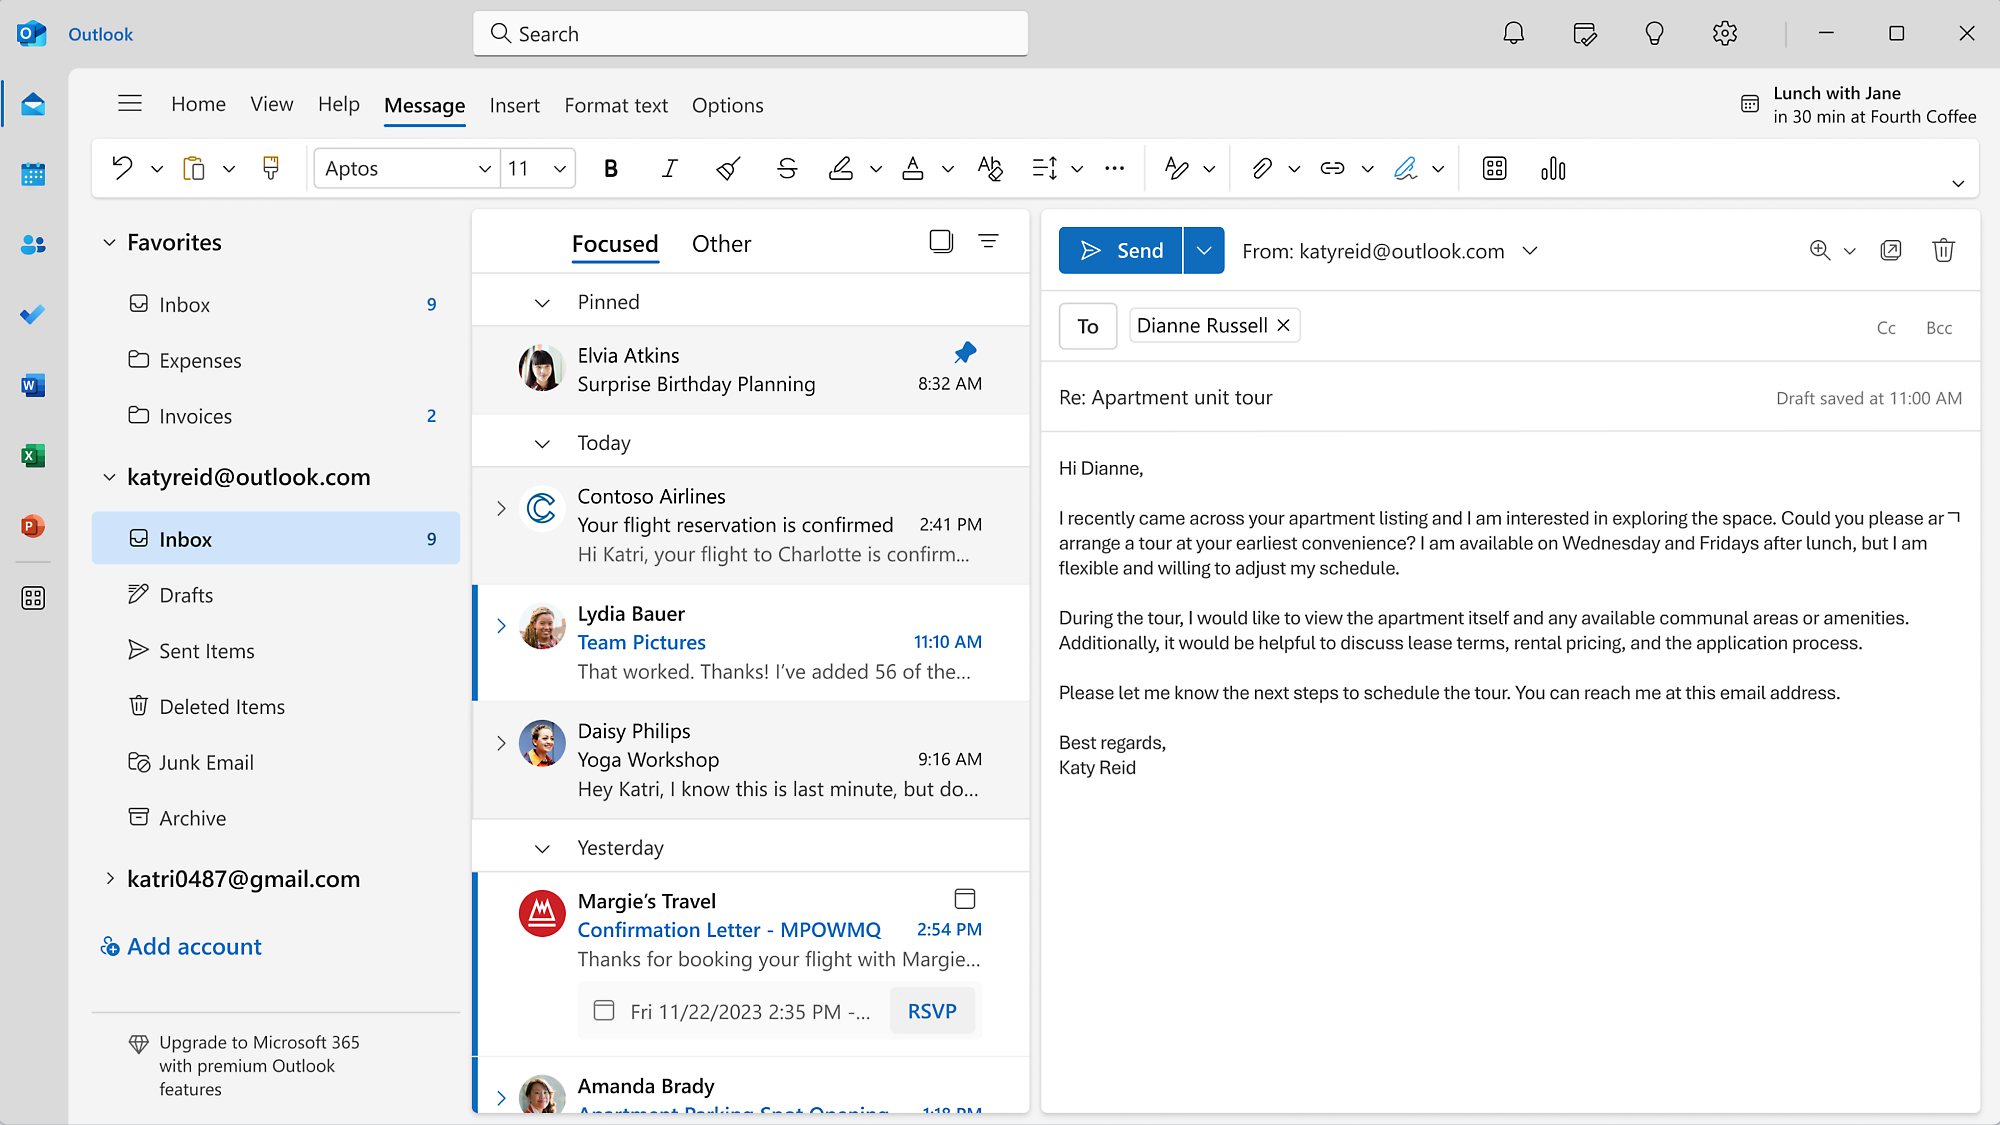Expand the katri0487@gmail.com account
The image size is (2000, 1125).
pyautogui.click(x=110, y=879)
